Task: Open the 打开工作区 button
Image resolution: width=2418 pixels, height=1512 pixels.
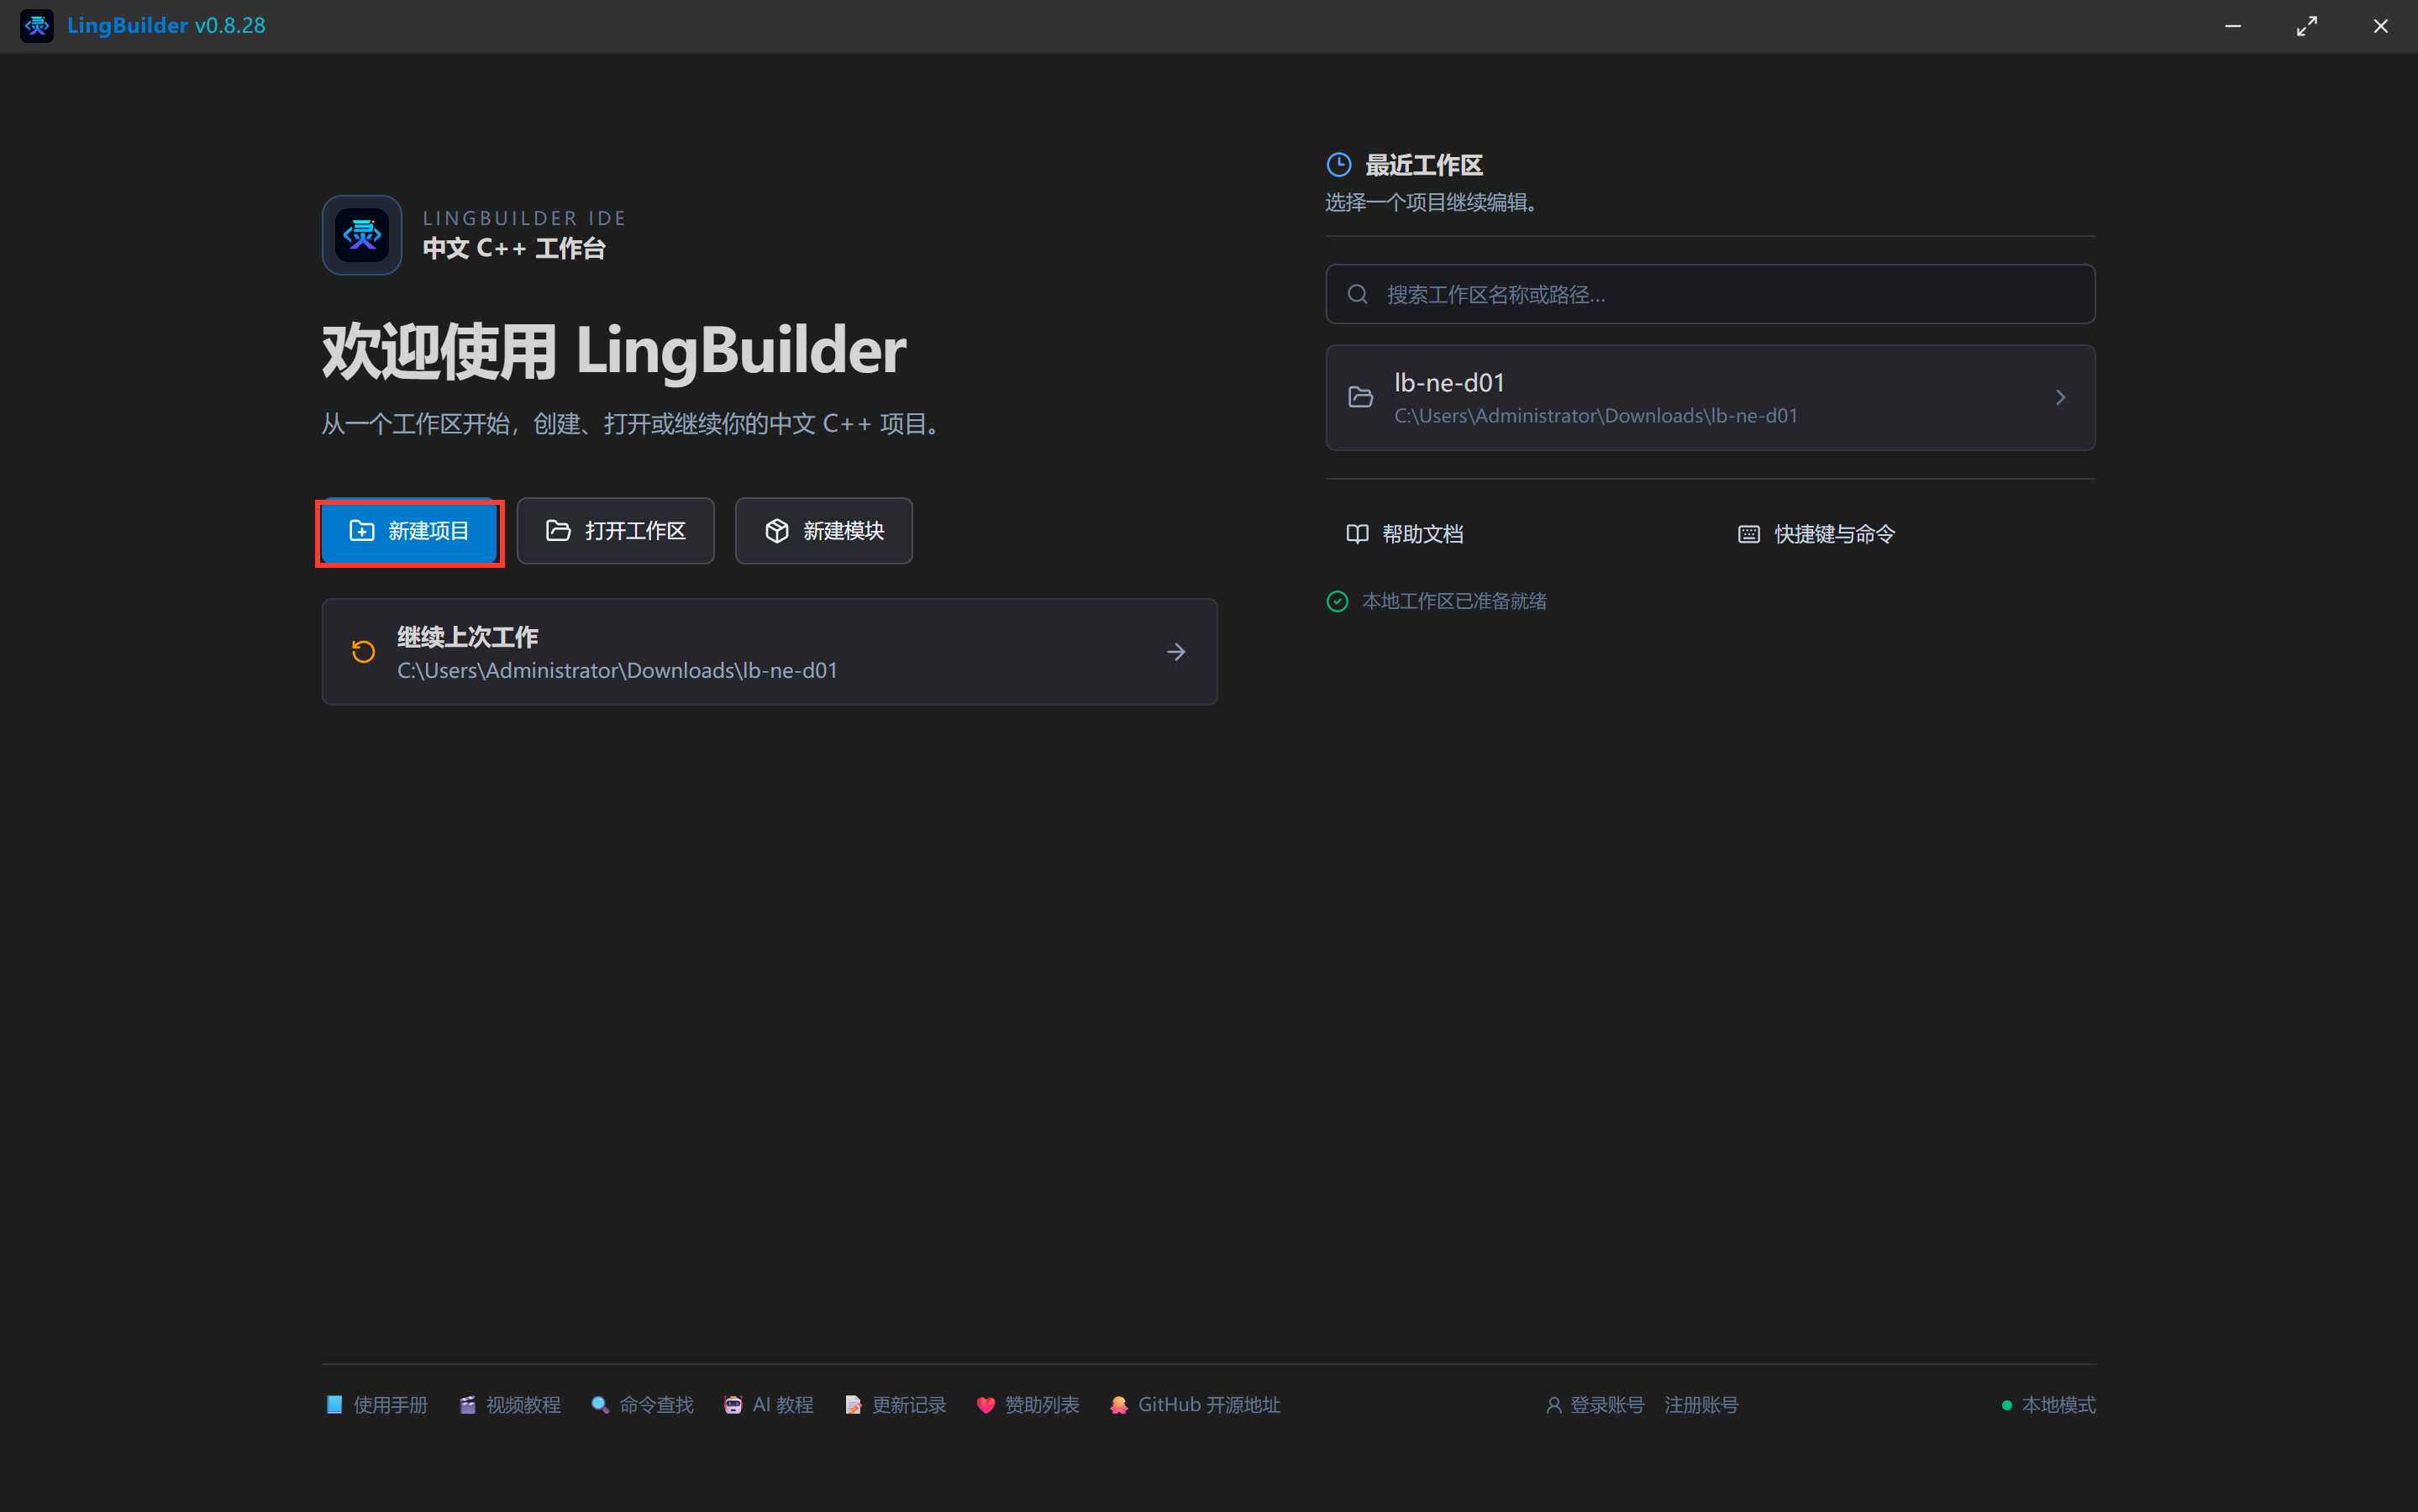Action: coord(615,531)
